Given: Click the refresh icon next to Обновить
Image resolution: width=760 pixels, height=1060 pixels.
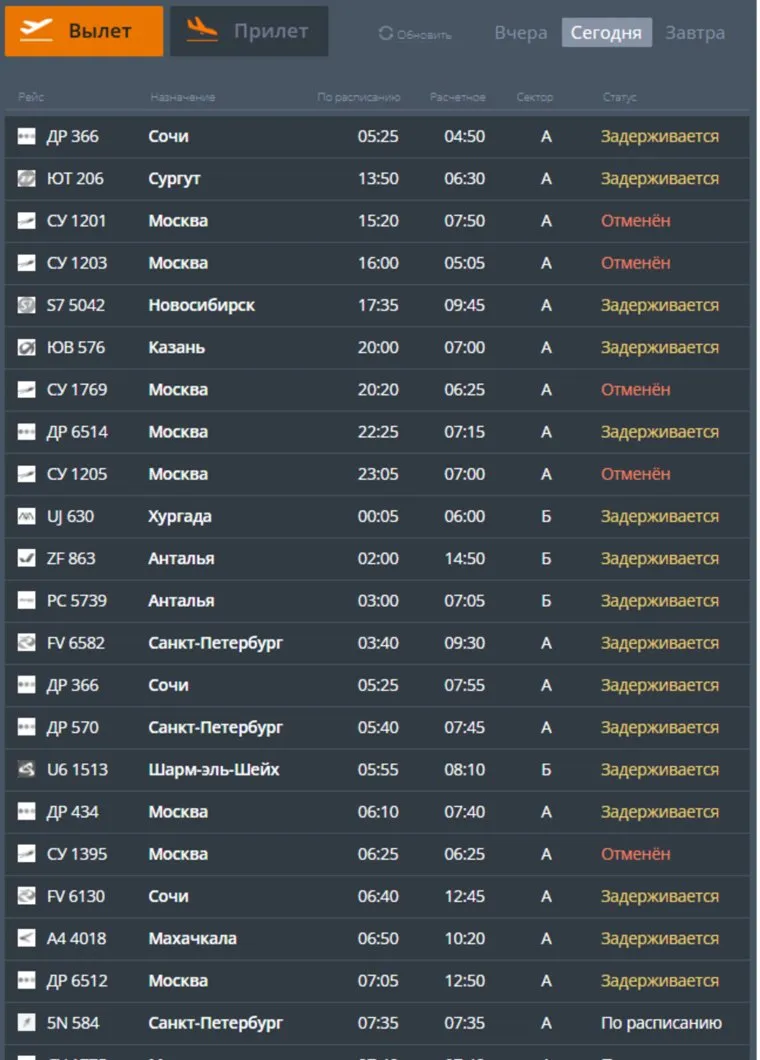Looking at the screenshot, I should point(386,34).
